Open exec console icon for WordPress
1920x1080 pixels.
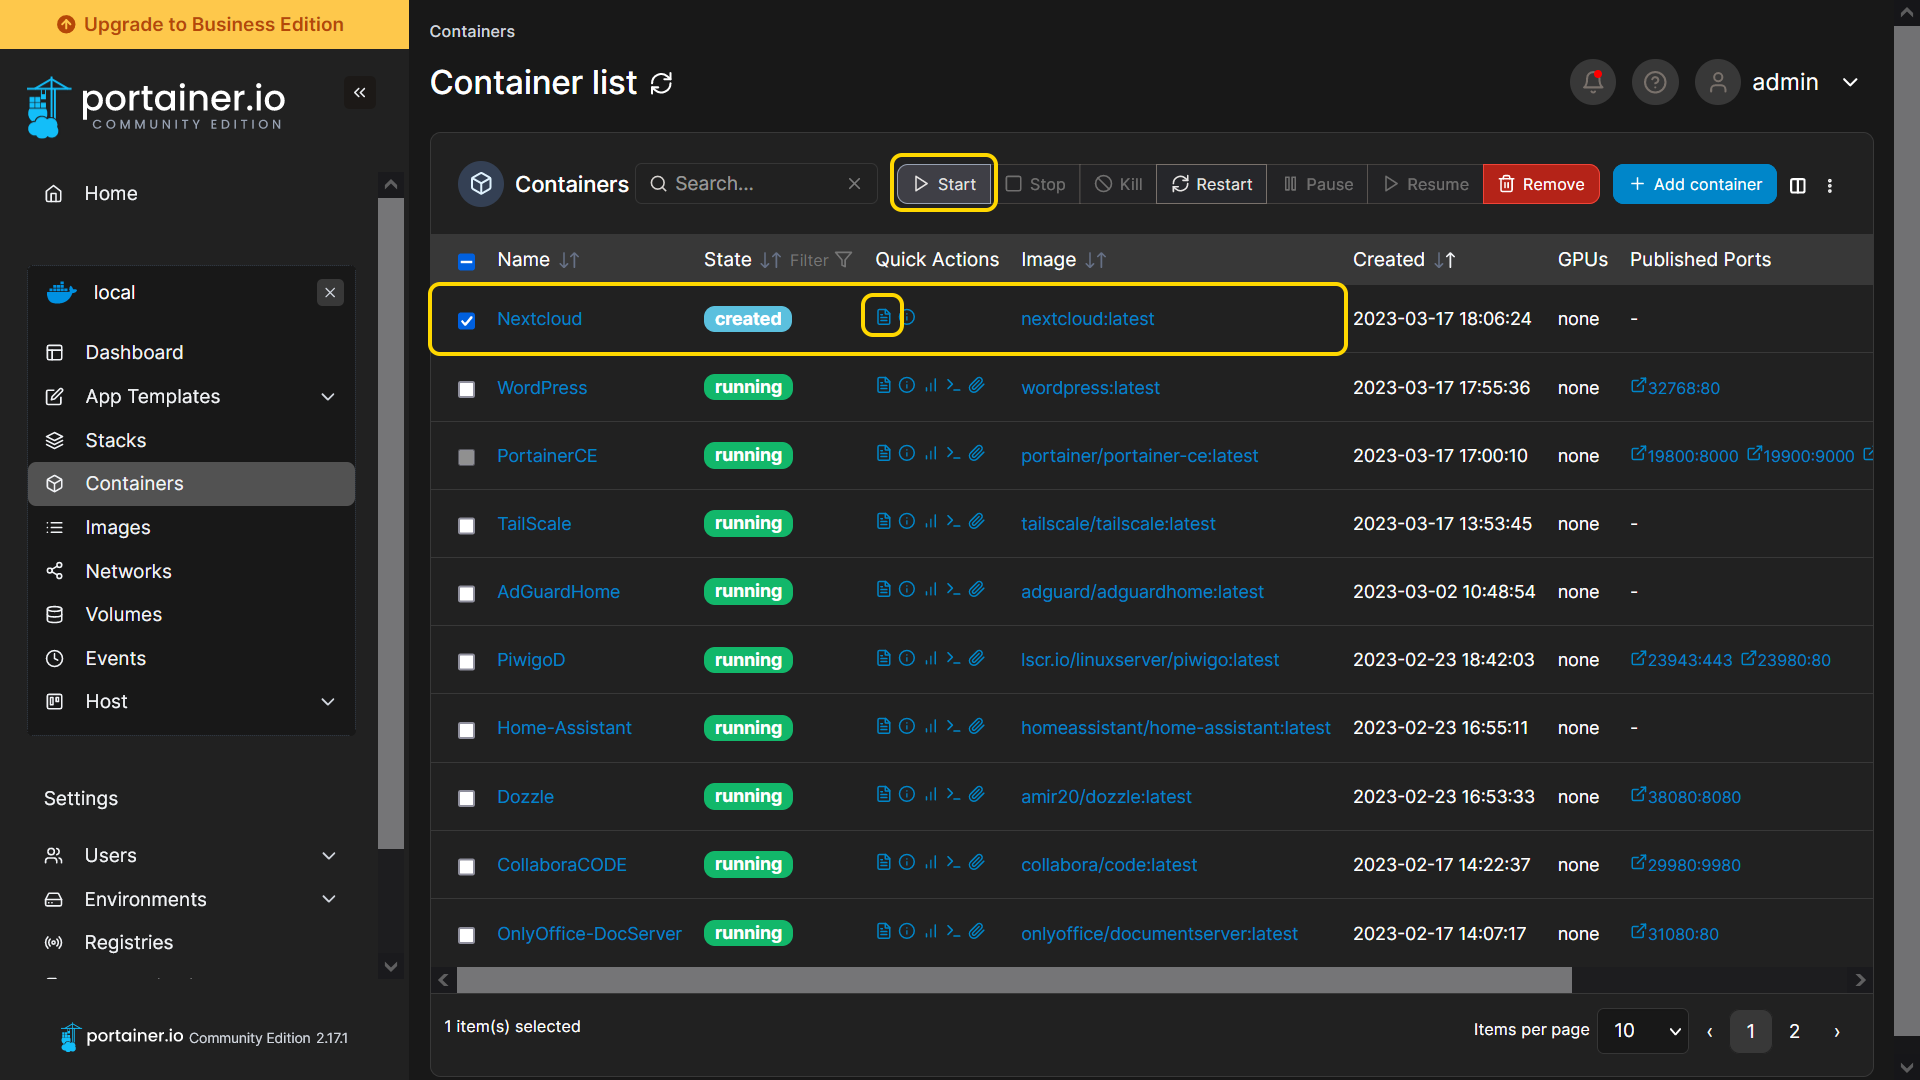tap(953, 386)
